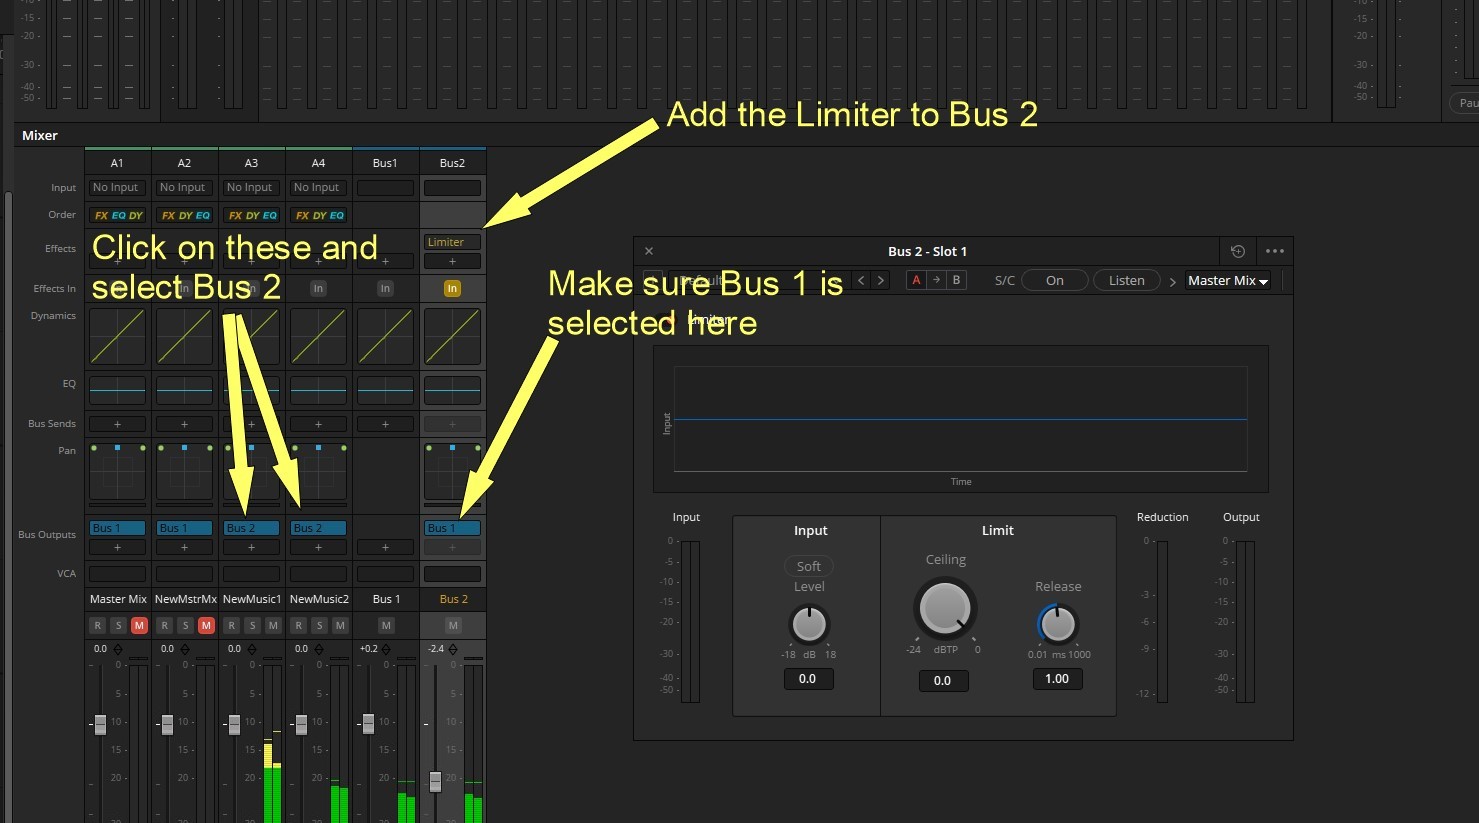Select comparison state A in Limiter
This screenshot has width=1479, height=823.
coord(916,280)
